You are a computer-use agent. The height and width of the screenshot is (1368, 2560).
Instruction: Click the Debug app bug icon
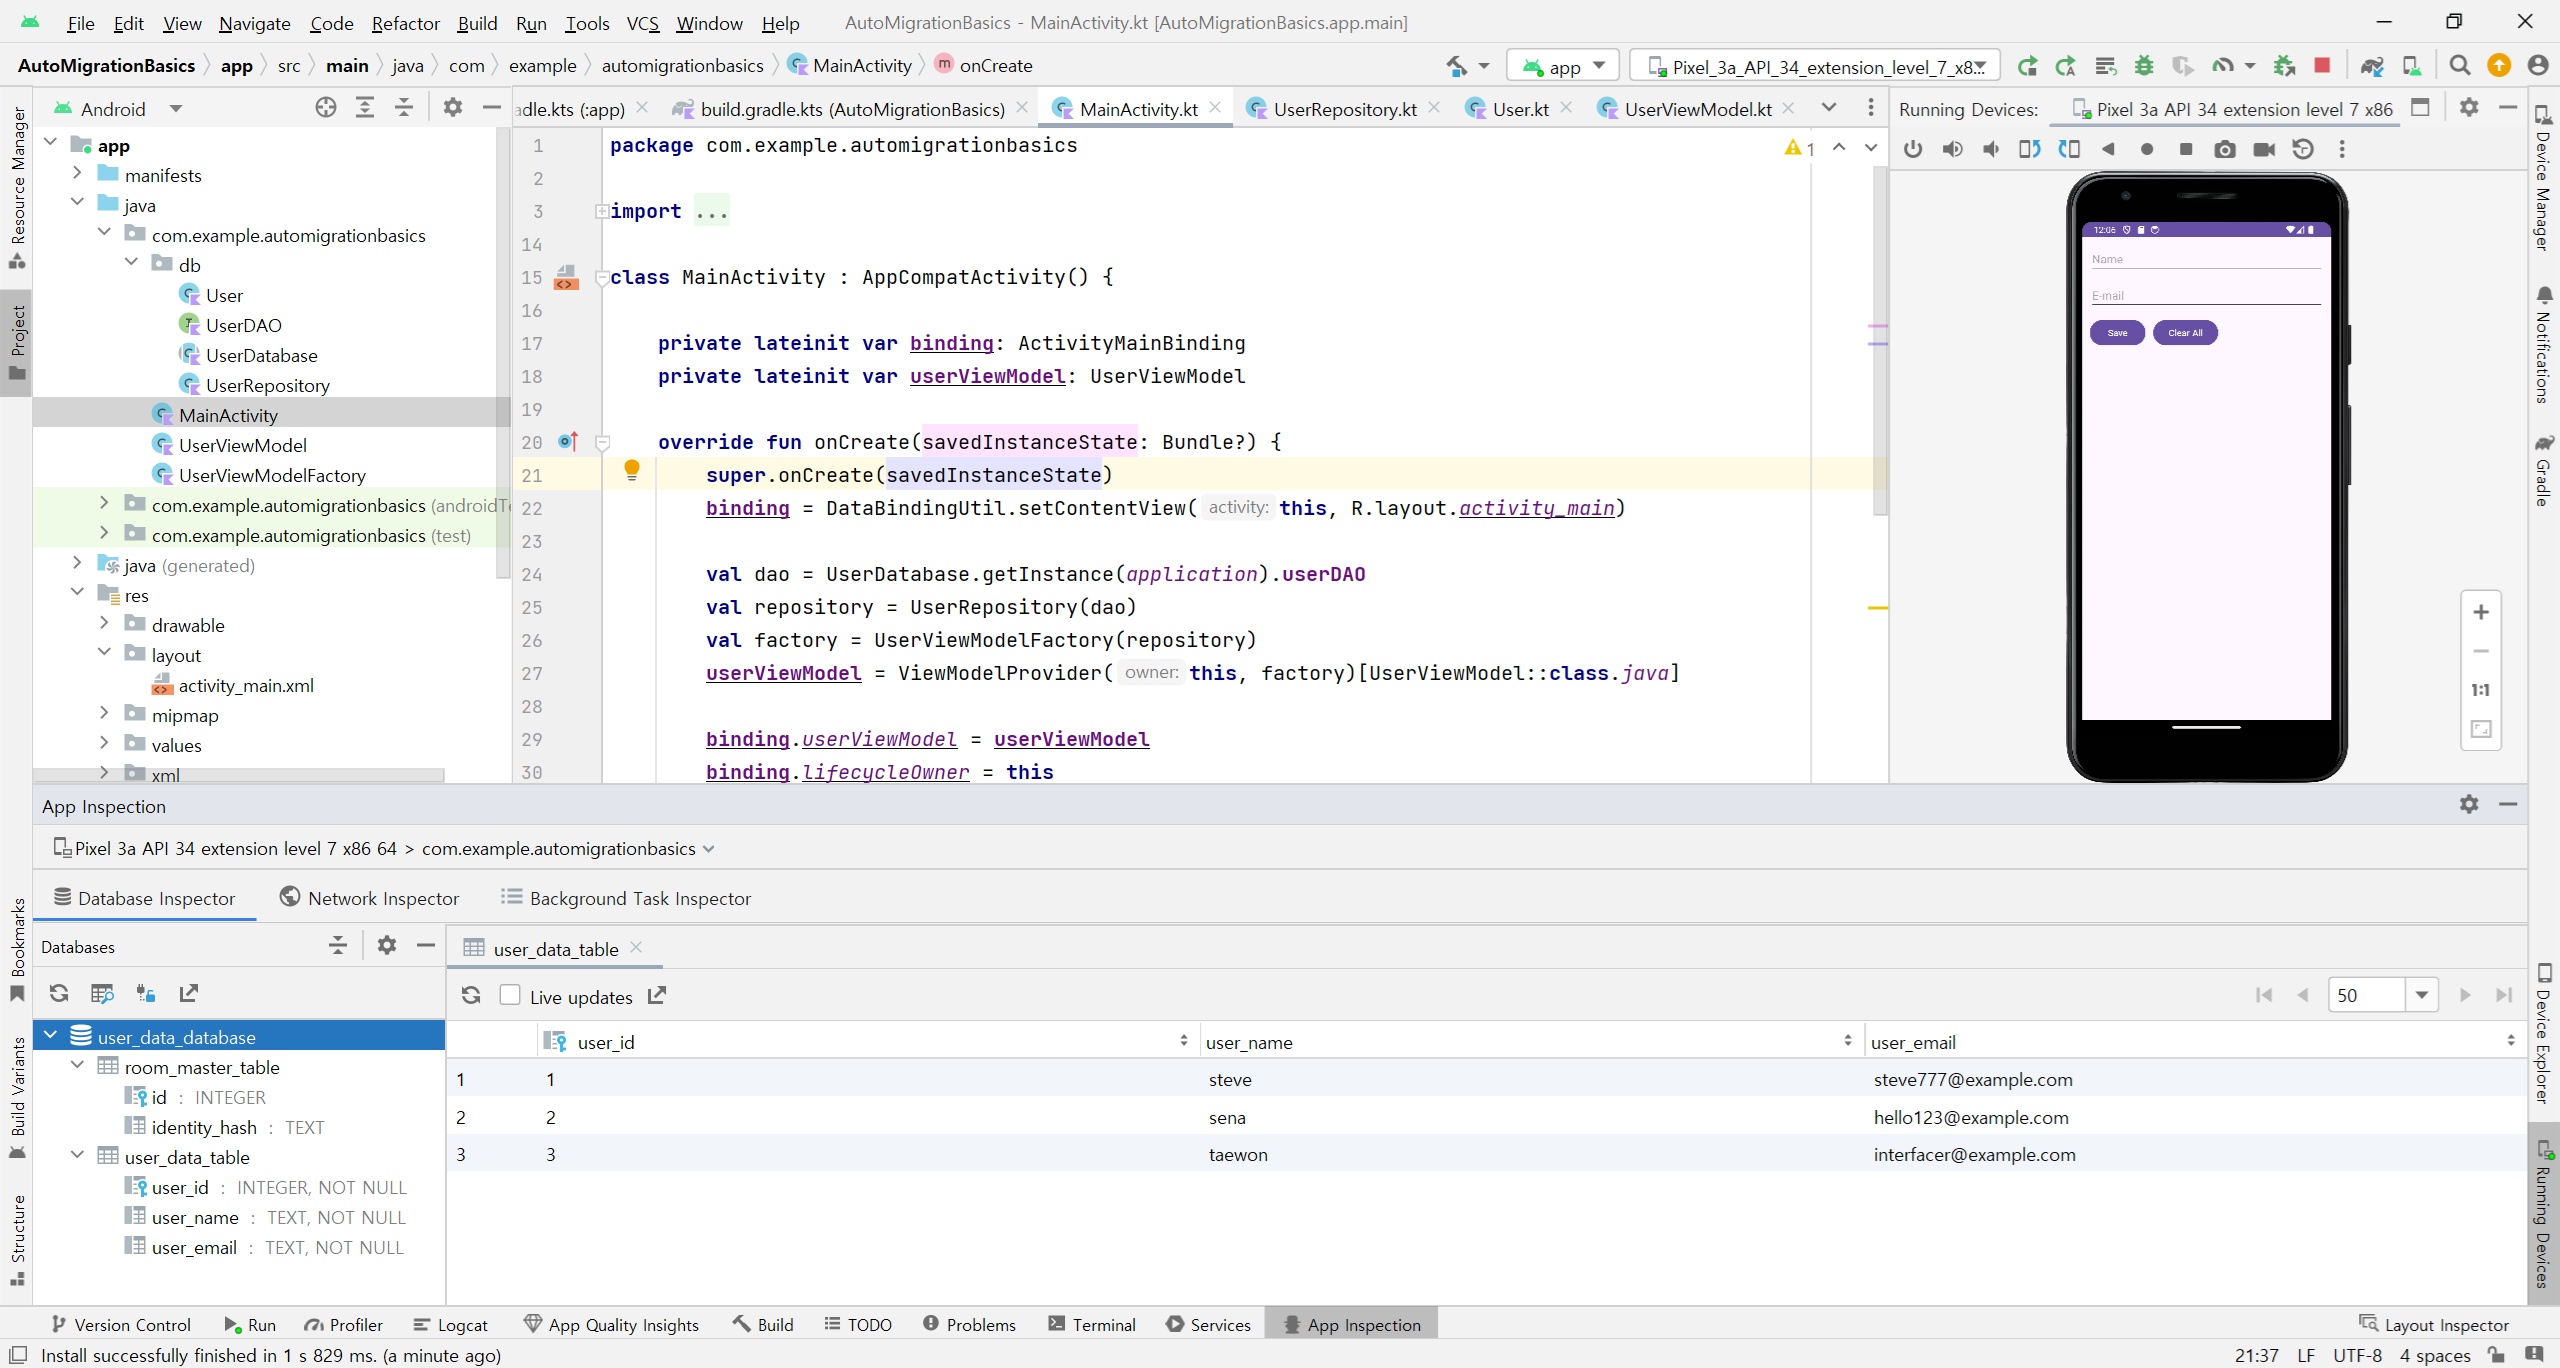point(2144,66)
